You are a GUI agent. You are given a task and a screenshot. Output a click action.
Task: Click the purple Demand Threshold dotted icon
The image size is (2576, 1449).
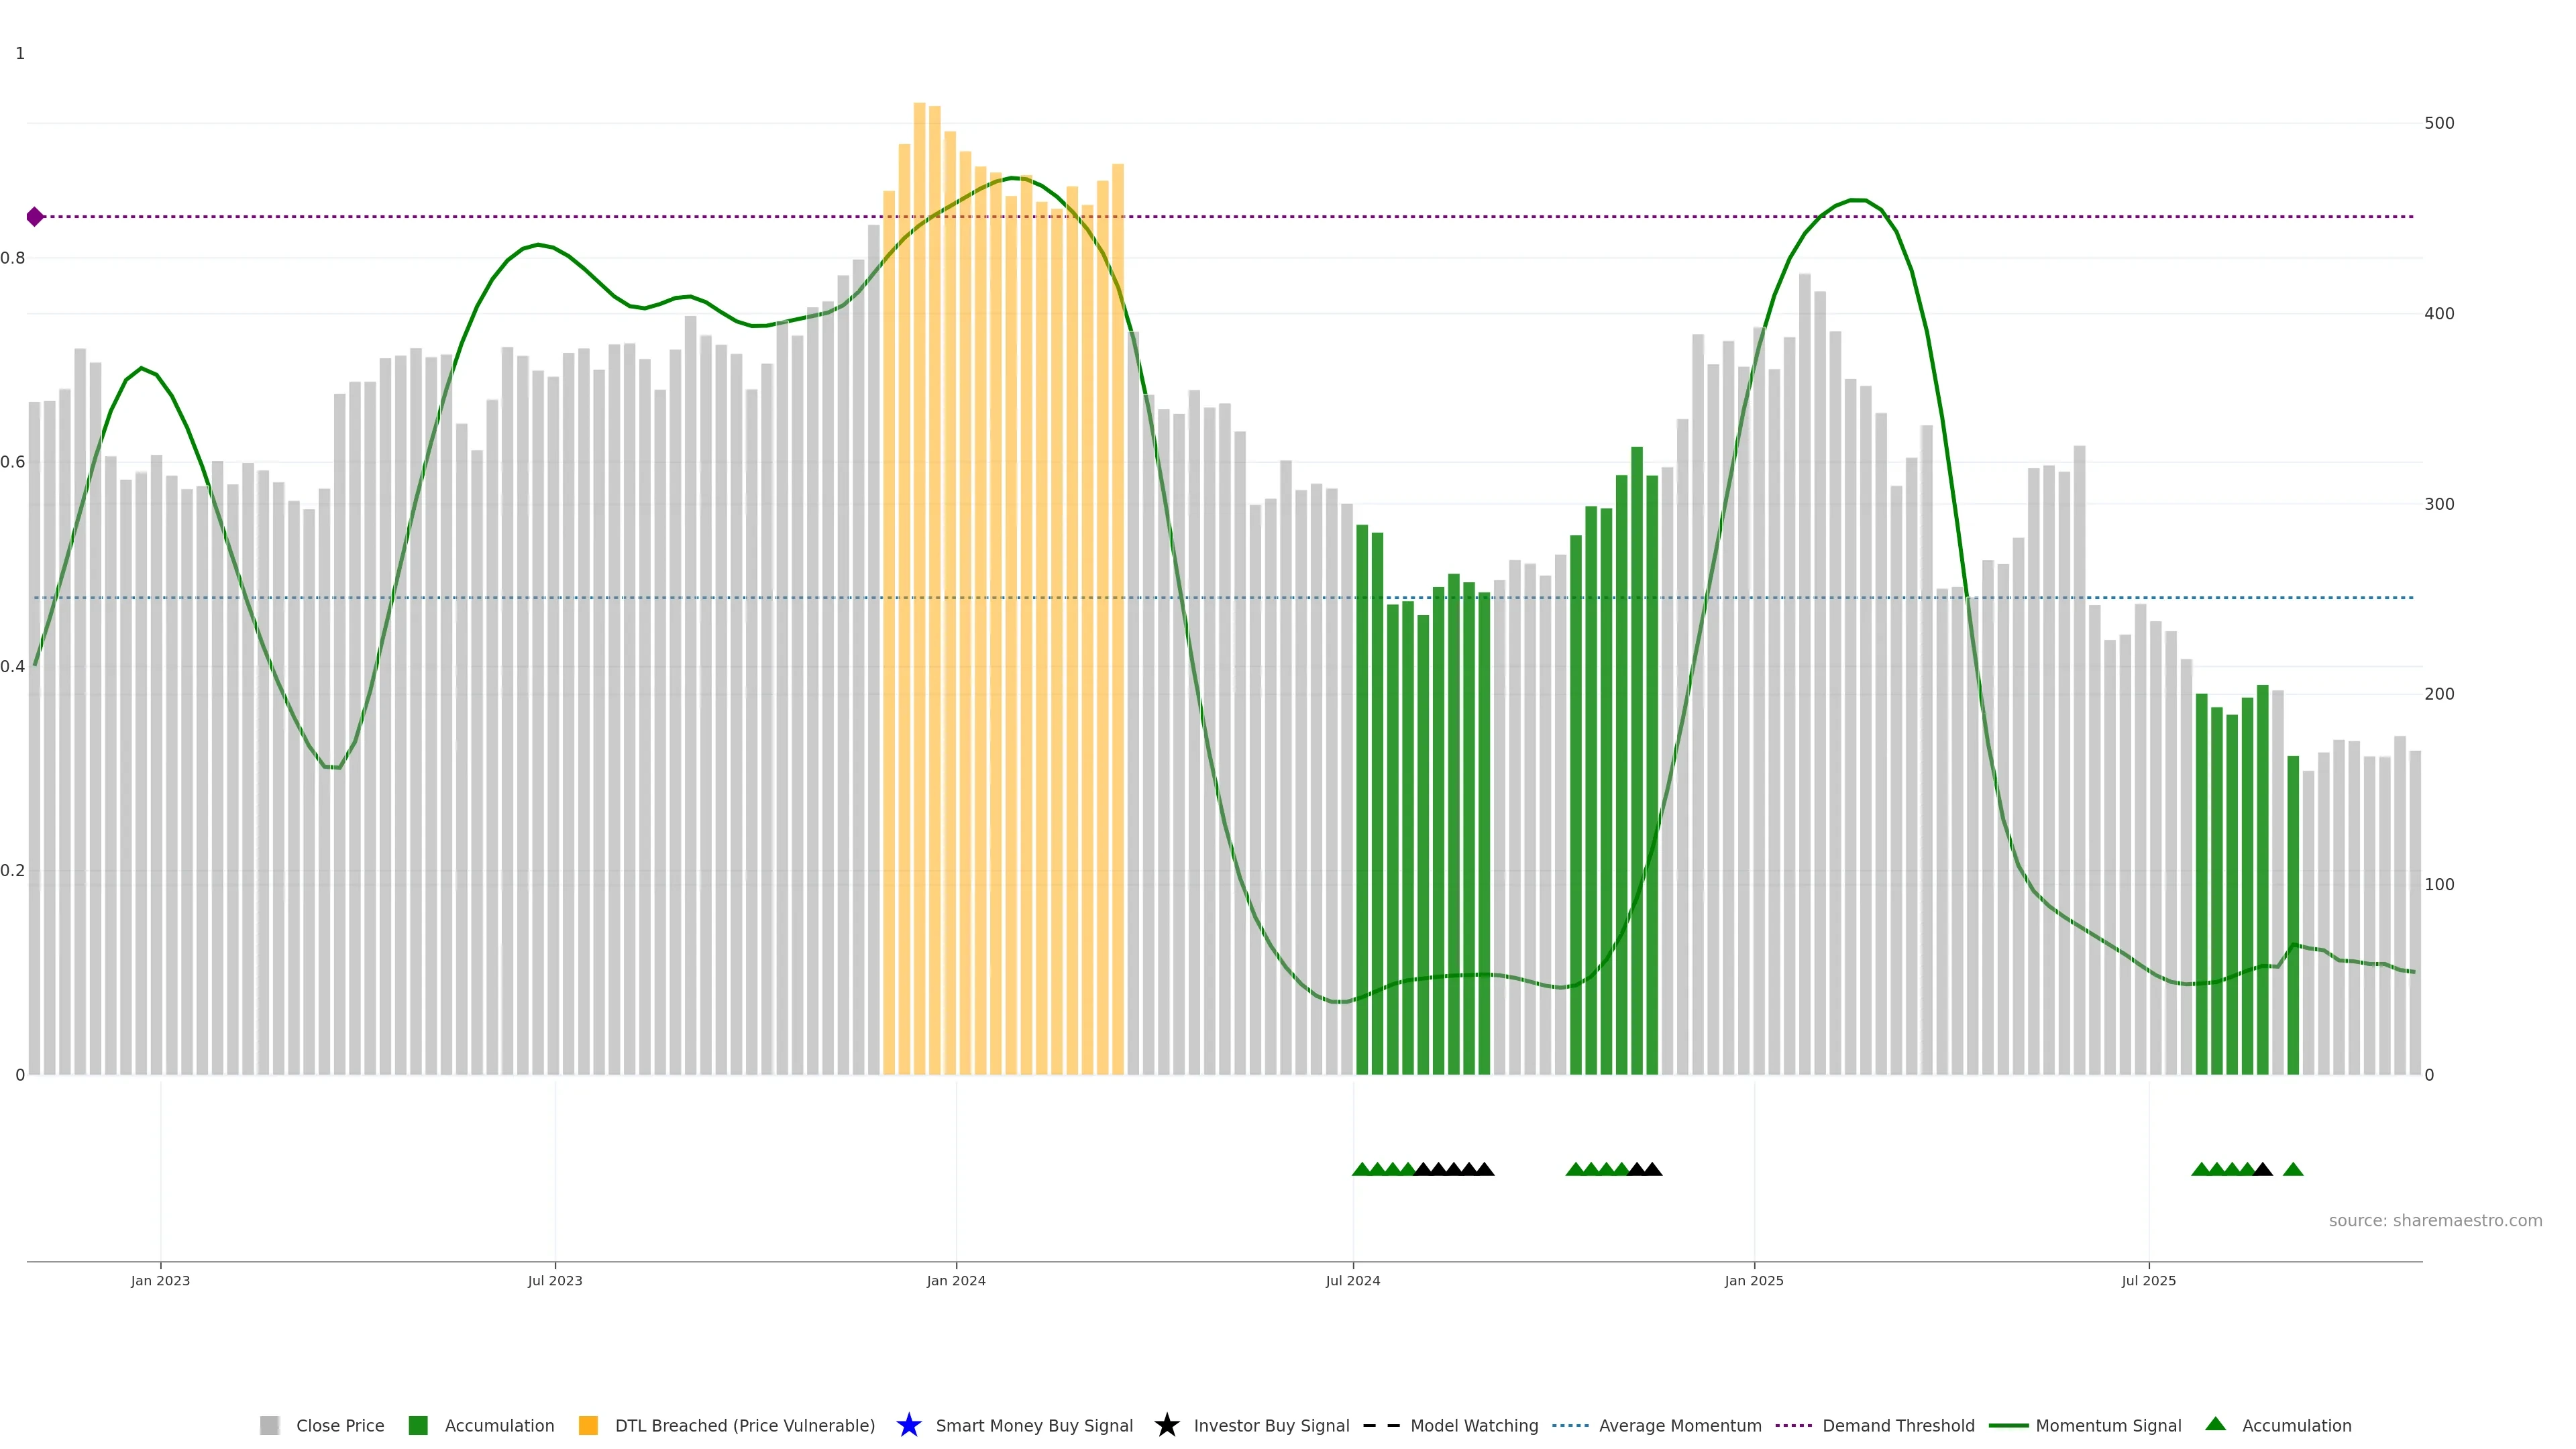click(x=1793, y=1425)
